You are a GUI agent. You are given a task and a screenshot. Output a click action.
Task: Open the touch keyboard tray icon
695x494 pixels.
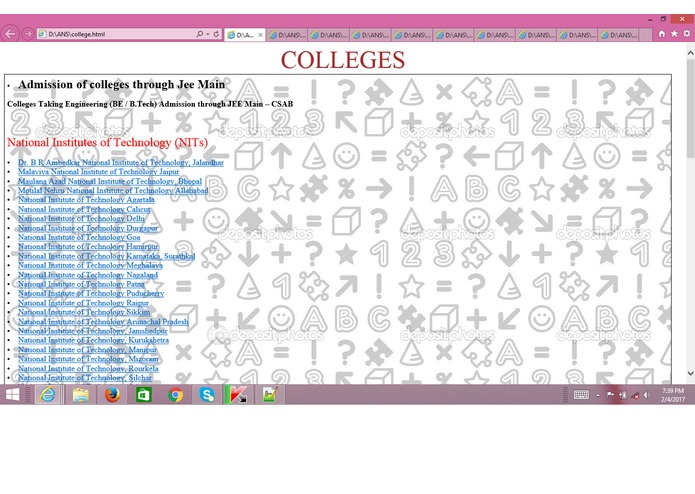(581, 395)
